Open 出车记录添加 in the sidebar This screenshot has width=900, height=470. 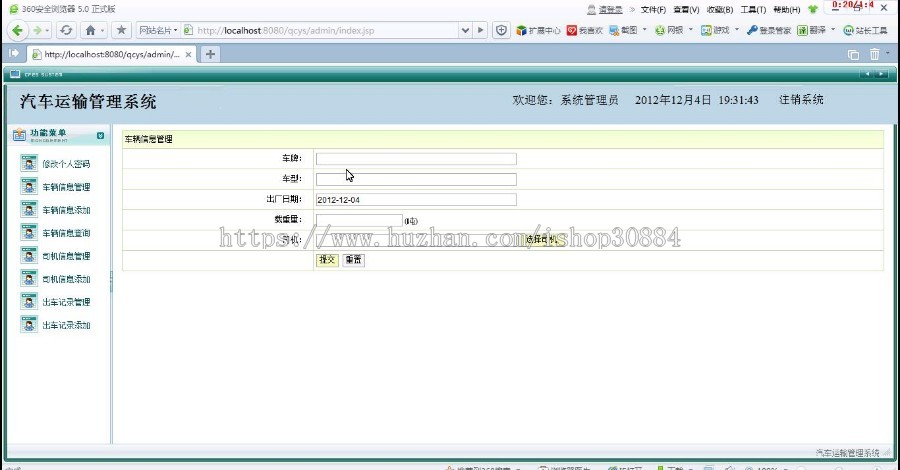(66, 325)
